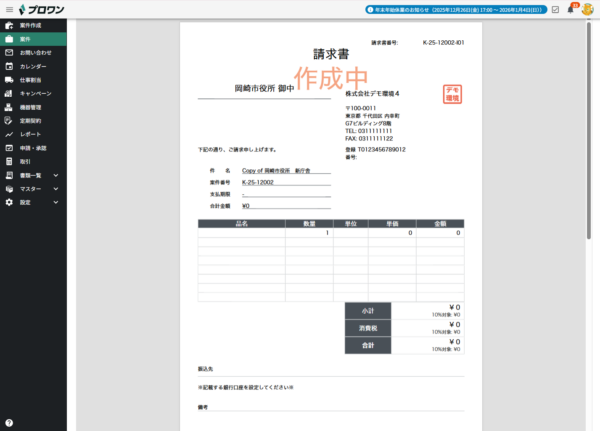This screenshot has height=431, width=600.
Task: Click the レポート chart icon
Action: tap(8, 133)
